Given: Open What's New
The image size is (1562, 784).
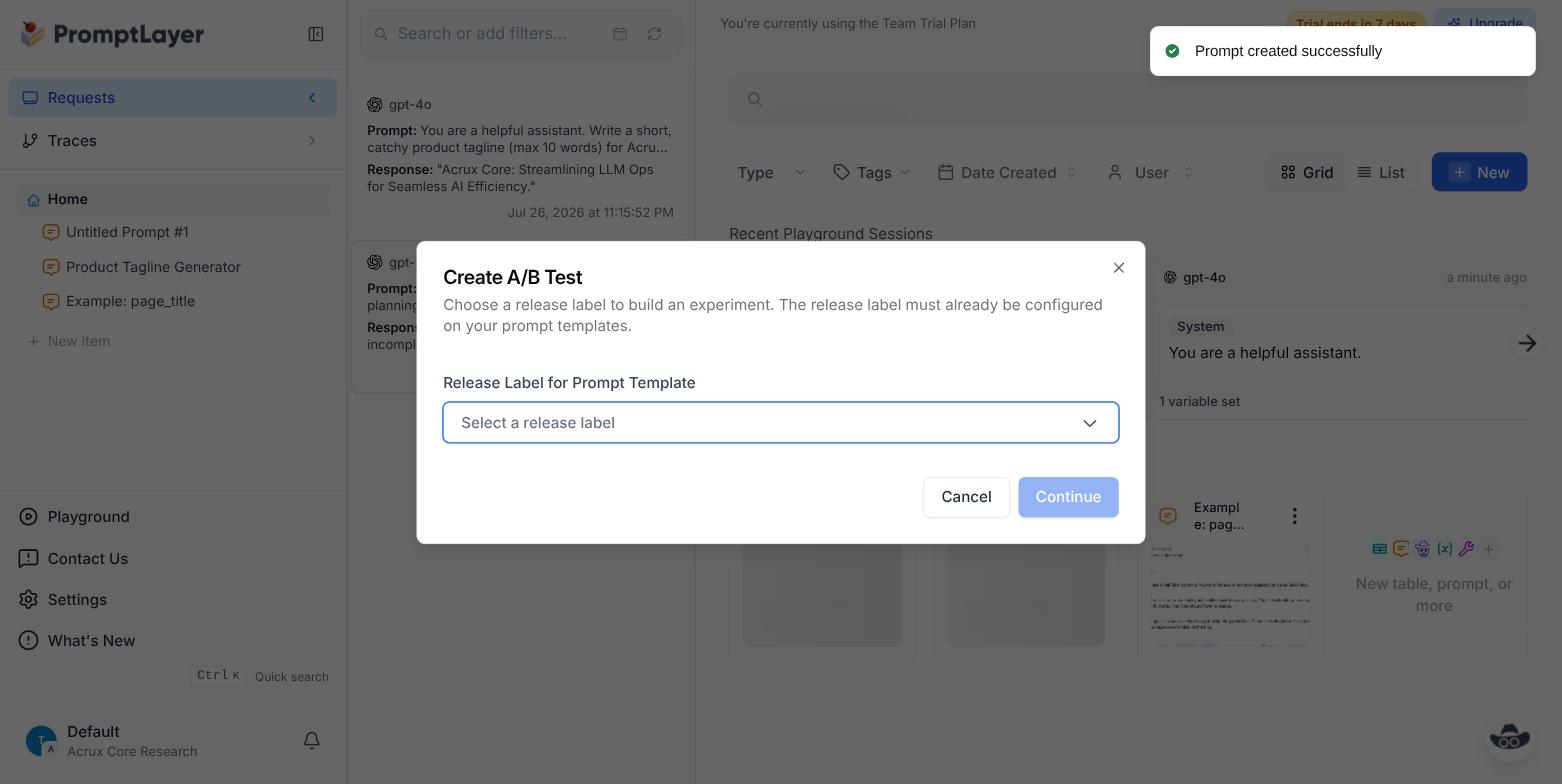Looking at the screenshot, I should click(x=91, y=641).
